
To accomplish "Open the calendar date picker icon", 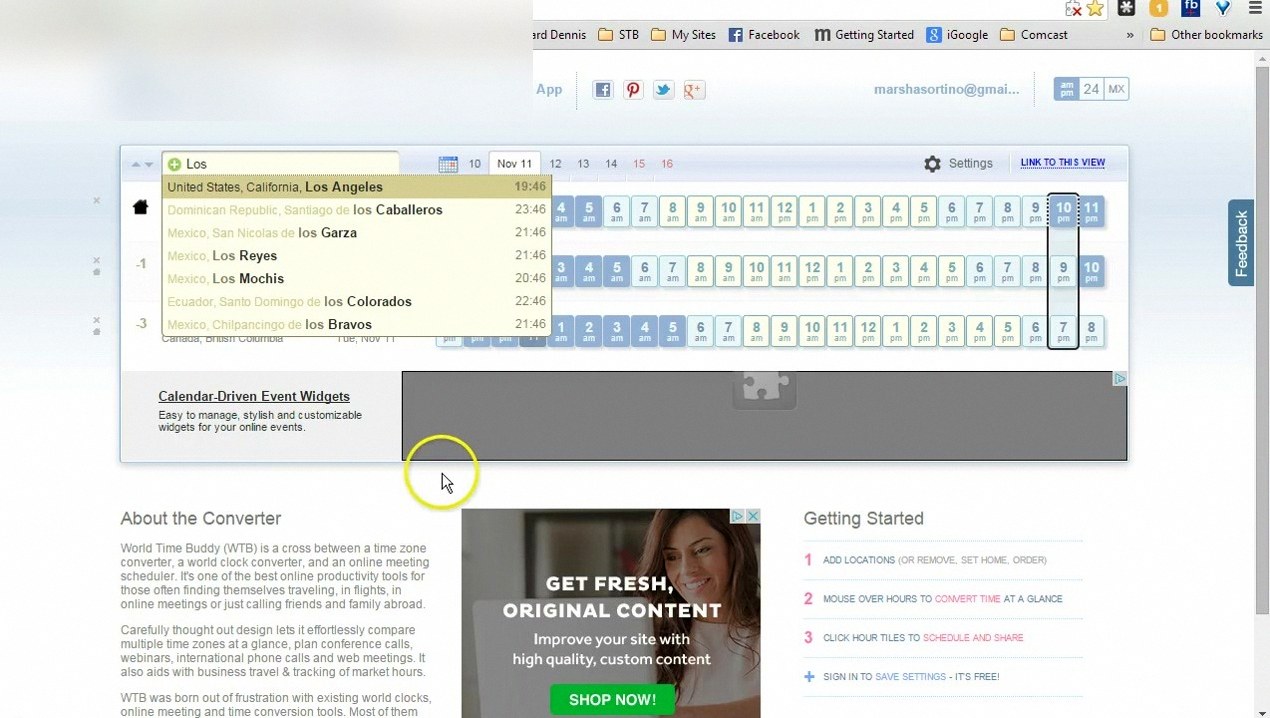I will [448, 164].
